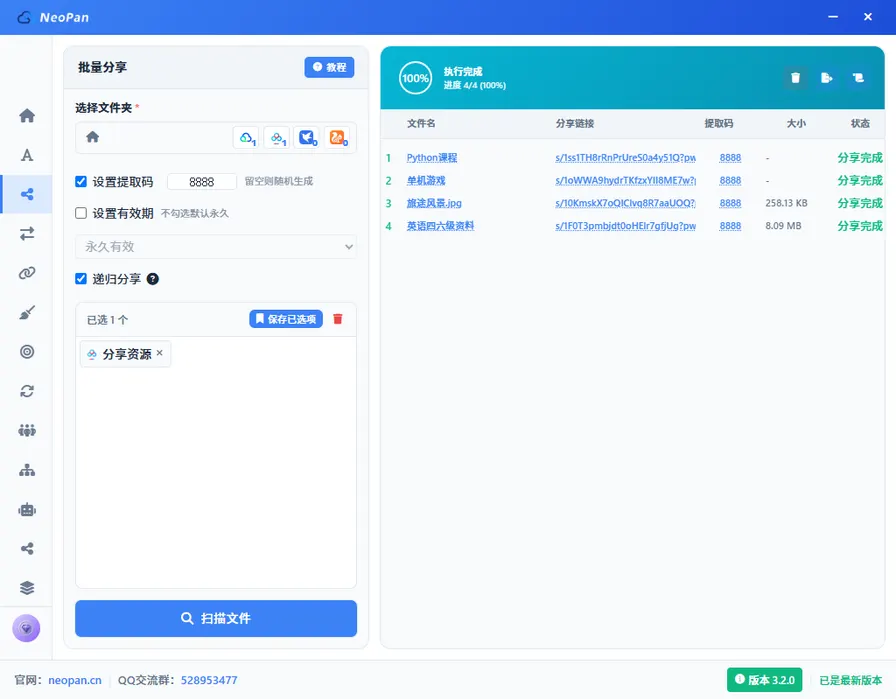Toggle the 递归分享 checkbox

(x=81, y=278)
